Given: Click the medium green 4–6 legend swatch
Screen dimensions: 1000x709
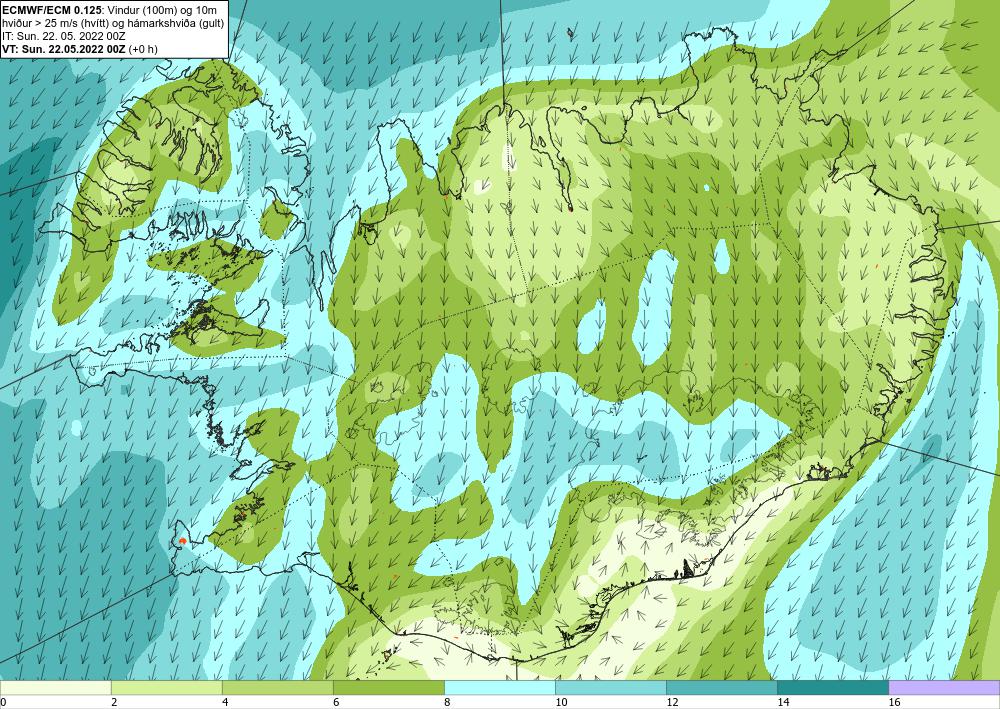Looking at the screenshot, I should 277,687.
